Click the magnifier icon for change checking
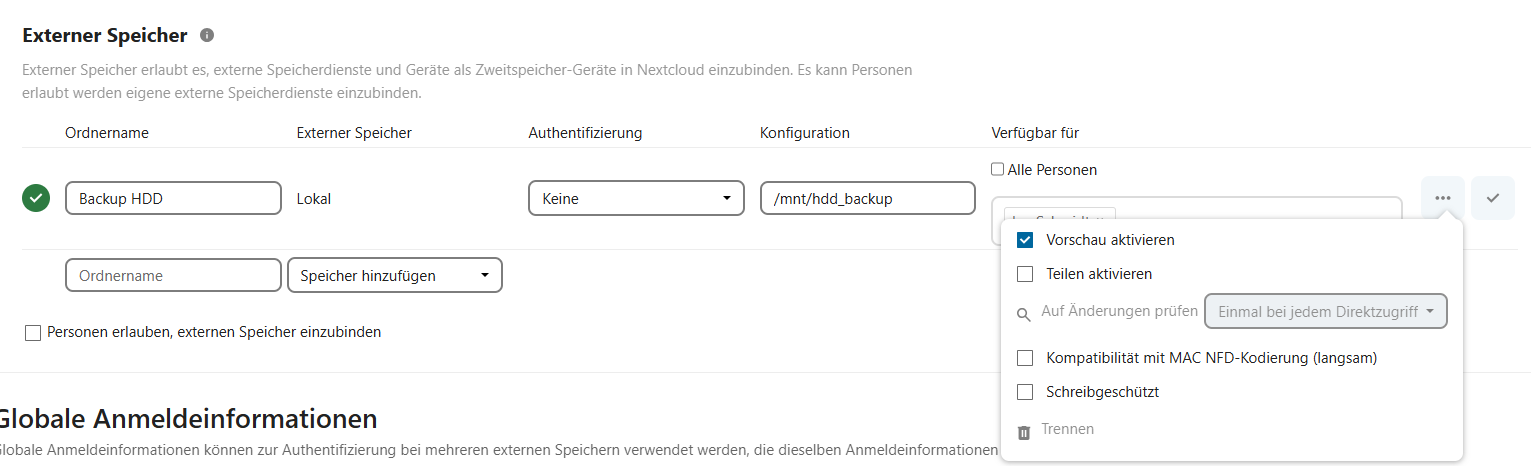This screenshot has height=466, width=1531. click(1024, 314)
